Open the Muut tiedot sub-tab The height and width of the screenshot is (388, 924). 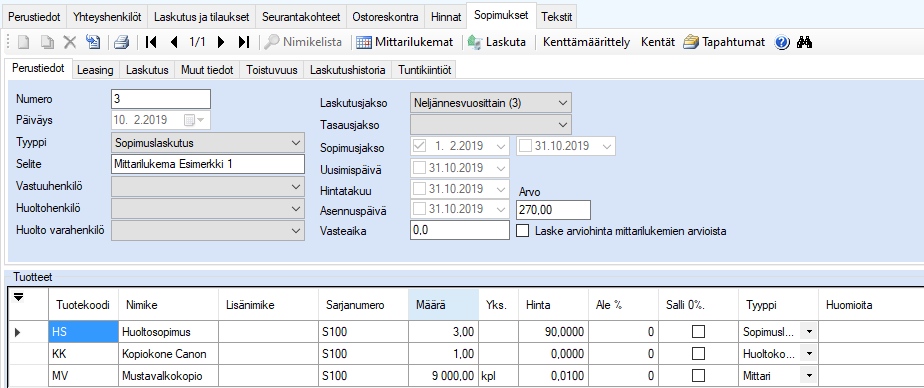pos(207,70)
